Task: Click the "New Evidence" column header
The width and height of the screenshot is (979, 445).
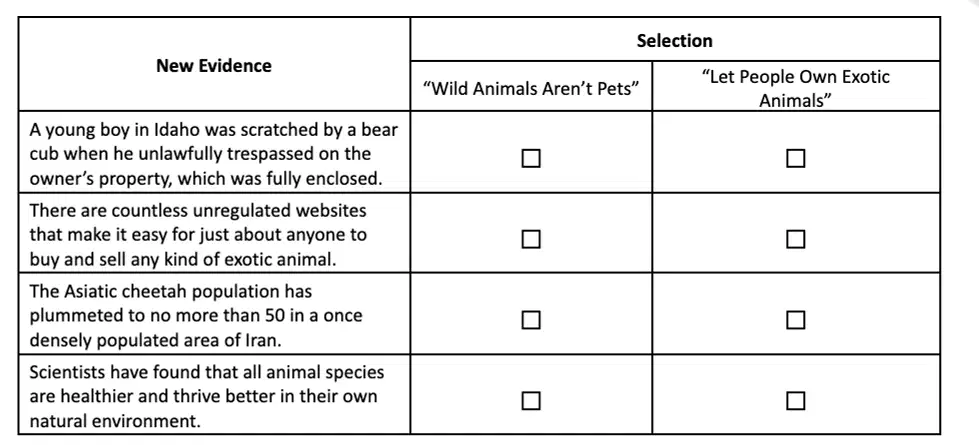Action: (214, 66)
